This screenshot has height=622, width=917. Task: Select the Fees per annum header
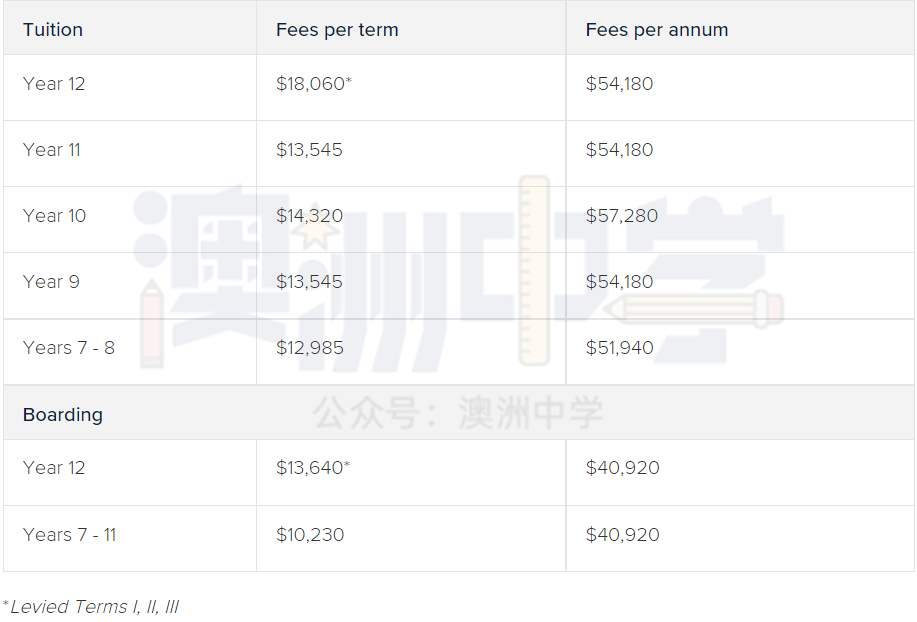657,30
